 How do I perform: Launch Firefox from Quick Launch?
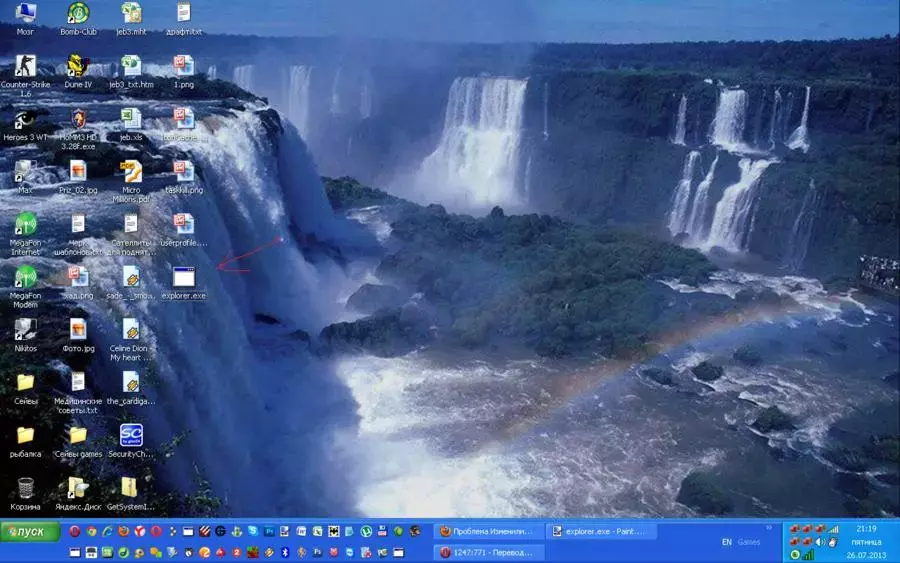pos(123,531)
